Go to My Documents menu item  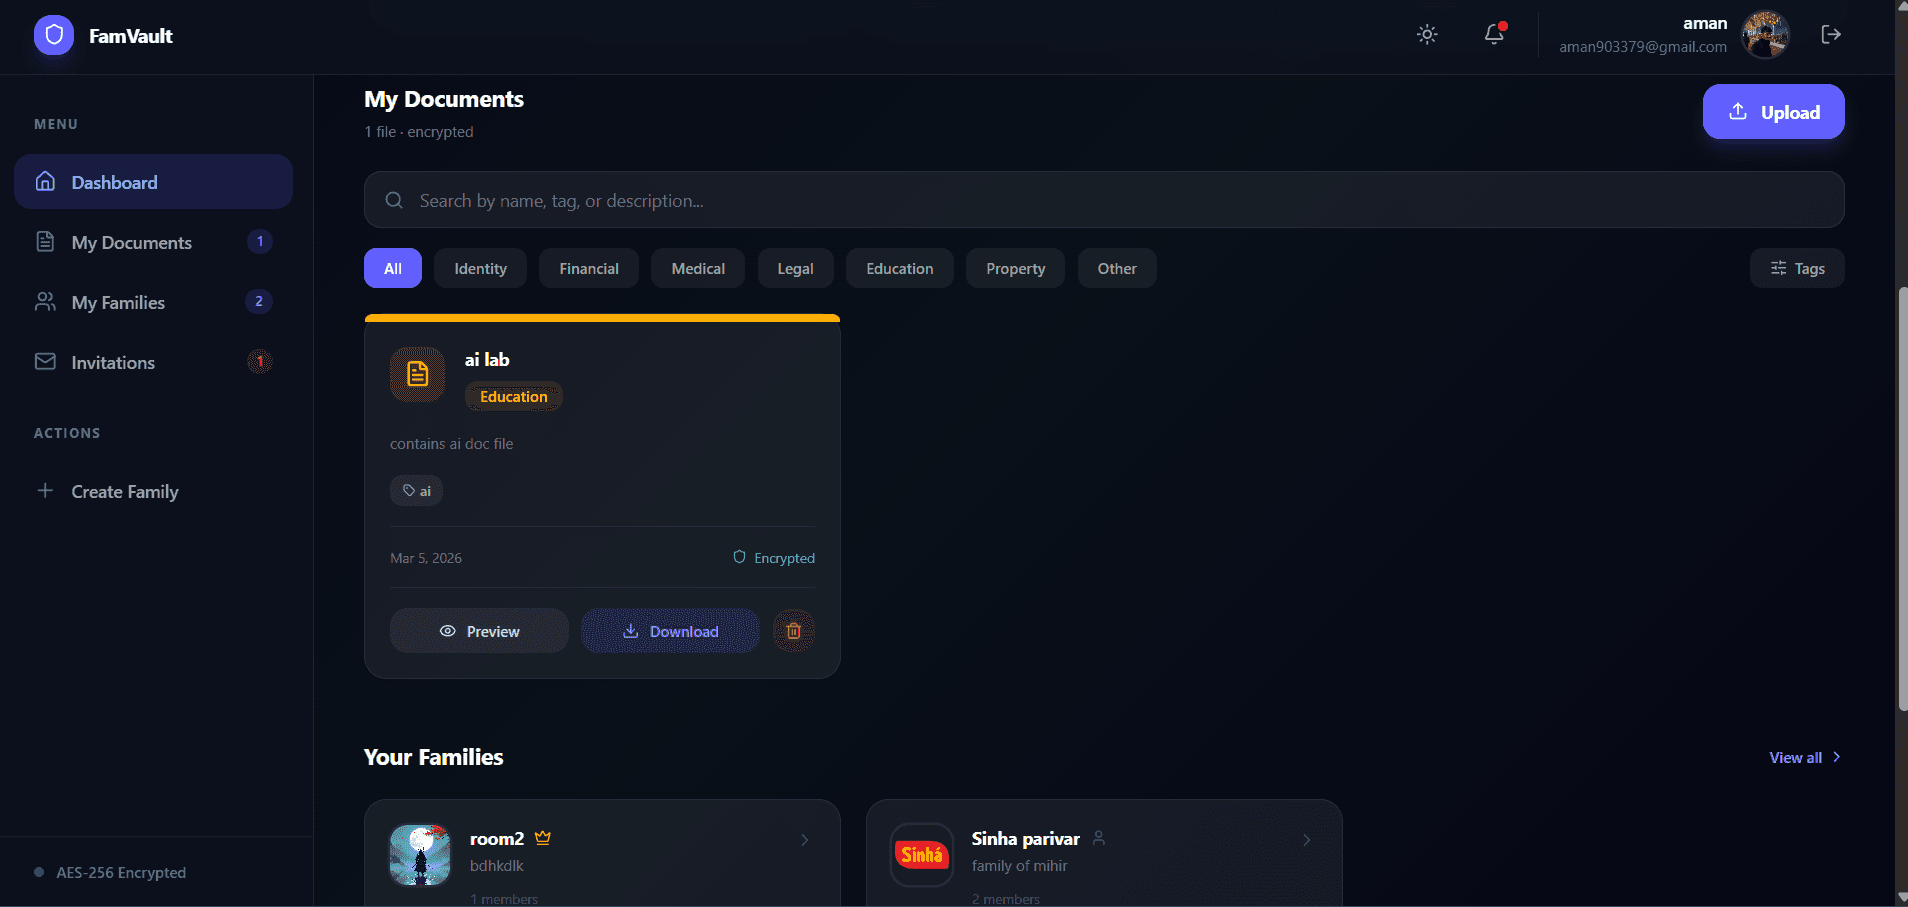coord(153,242)
